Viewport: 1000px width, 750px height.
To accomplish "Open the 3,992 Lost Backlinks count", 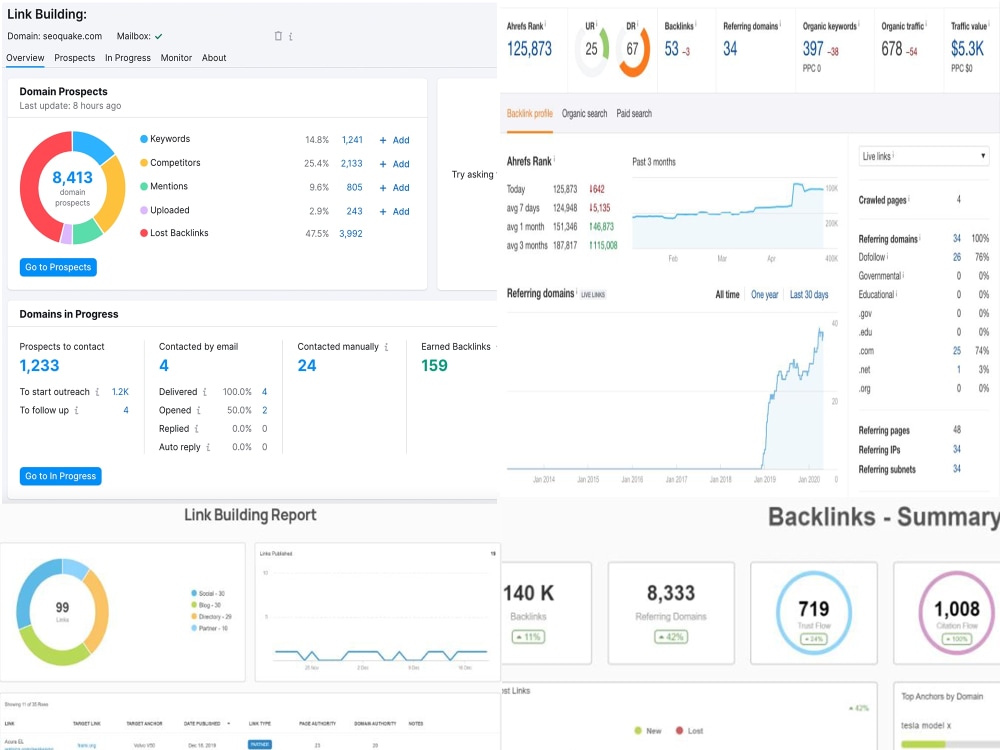I will tap(351, 233).
